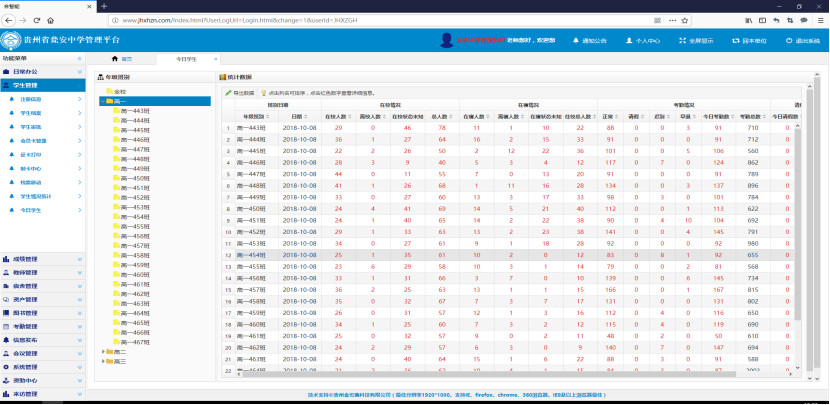Open 制卡中心 submenu item
Screen dimensions: 830x405
pos(42,168)
